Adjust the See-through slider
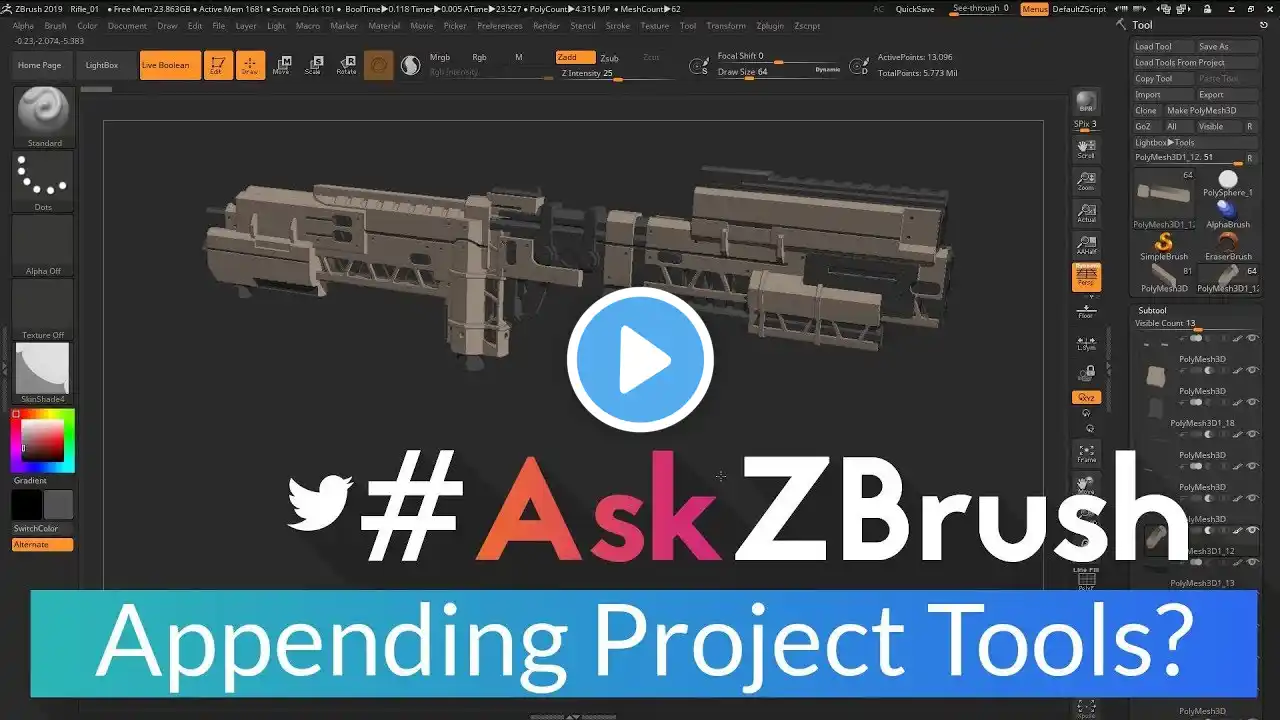The height and width of the screenshot is (720, 1280). coord(981,8)
